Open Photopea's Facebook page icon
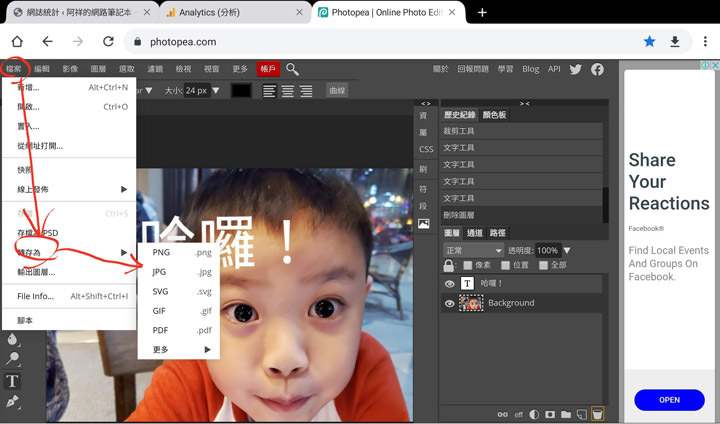Viewport: 720px width, 424px height. point(597,69)
